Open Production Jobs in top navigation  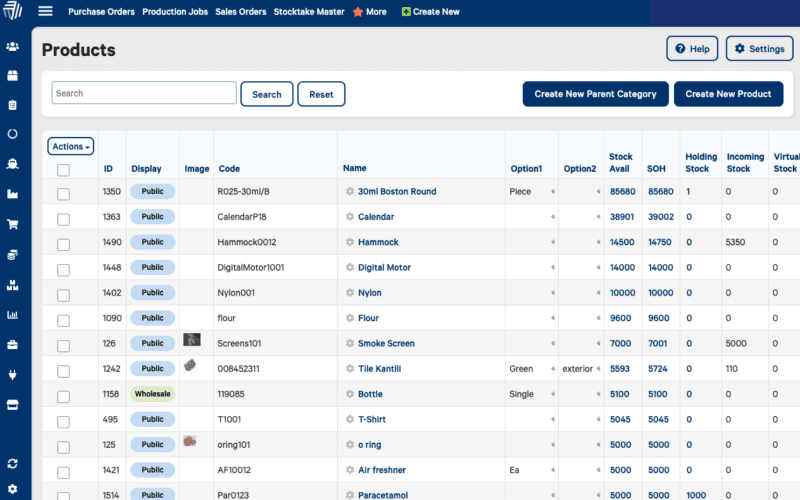pyautogui.click(x=175, y=11)
